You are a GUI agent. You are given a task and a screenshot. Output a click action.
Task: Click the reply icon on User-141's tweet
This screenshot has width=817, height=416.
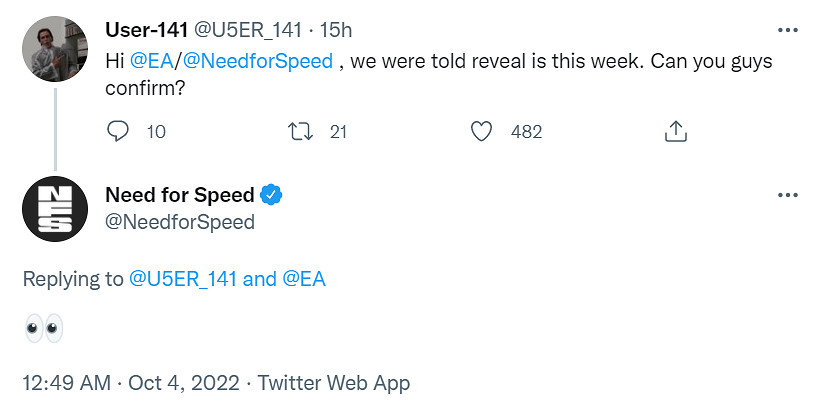[118, 131]
